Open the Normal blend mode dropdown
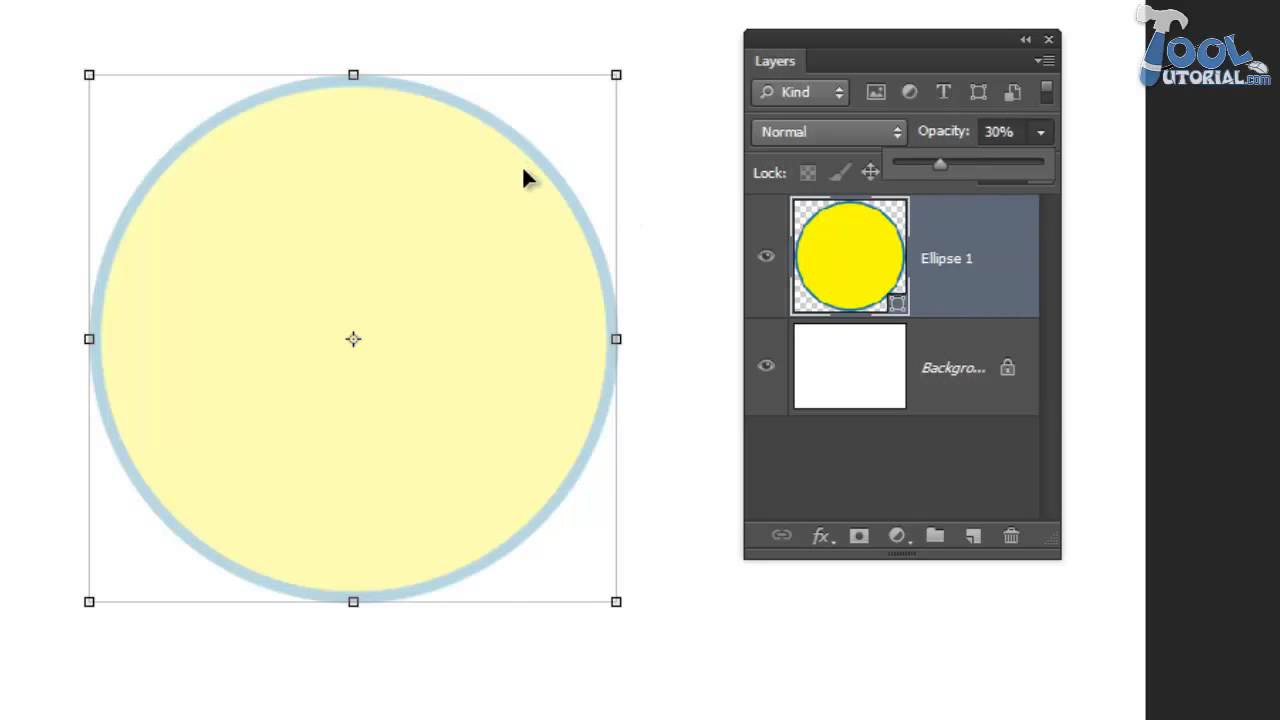Viewport: 1280px width, 720px height. 828,132
